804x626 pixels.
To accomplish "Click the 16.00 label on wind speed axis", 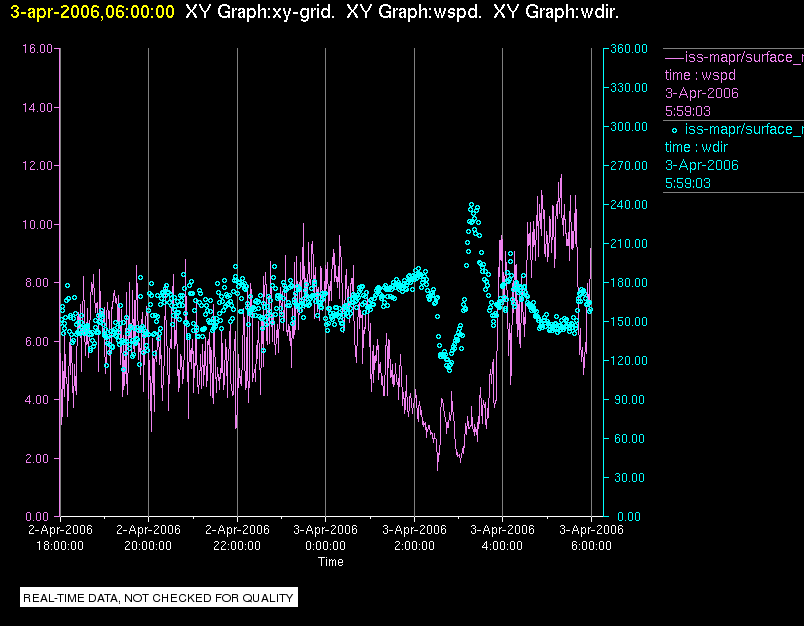I will pos(37,49).
